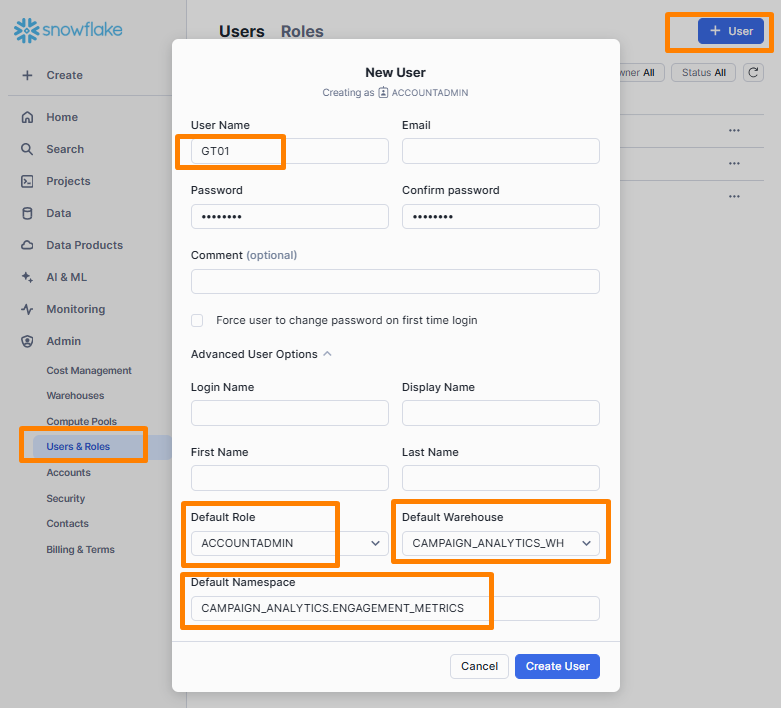
Task: Open Projects in the sidebar
Action: [x=68, y=181]
